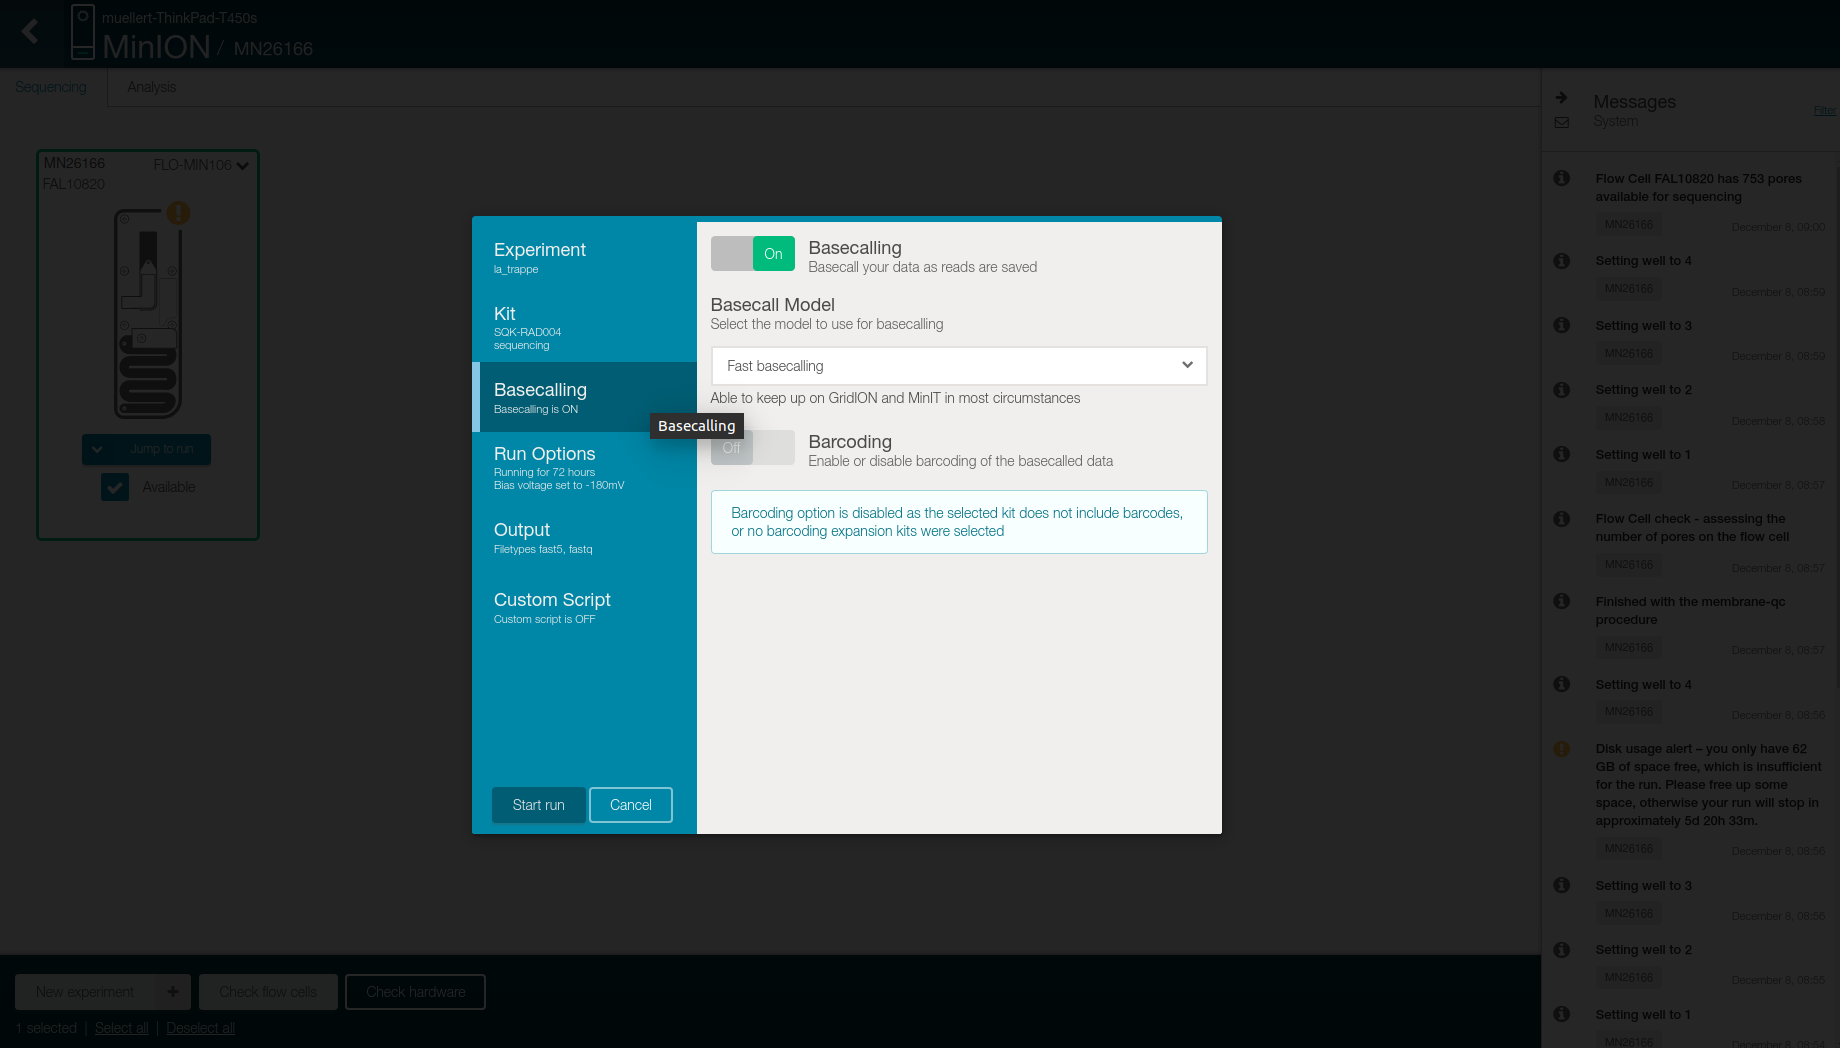
Task: Expand the Jump to run dropdown arrow
Action: 97,450
